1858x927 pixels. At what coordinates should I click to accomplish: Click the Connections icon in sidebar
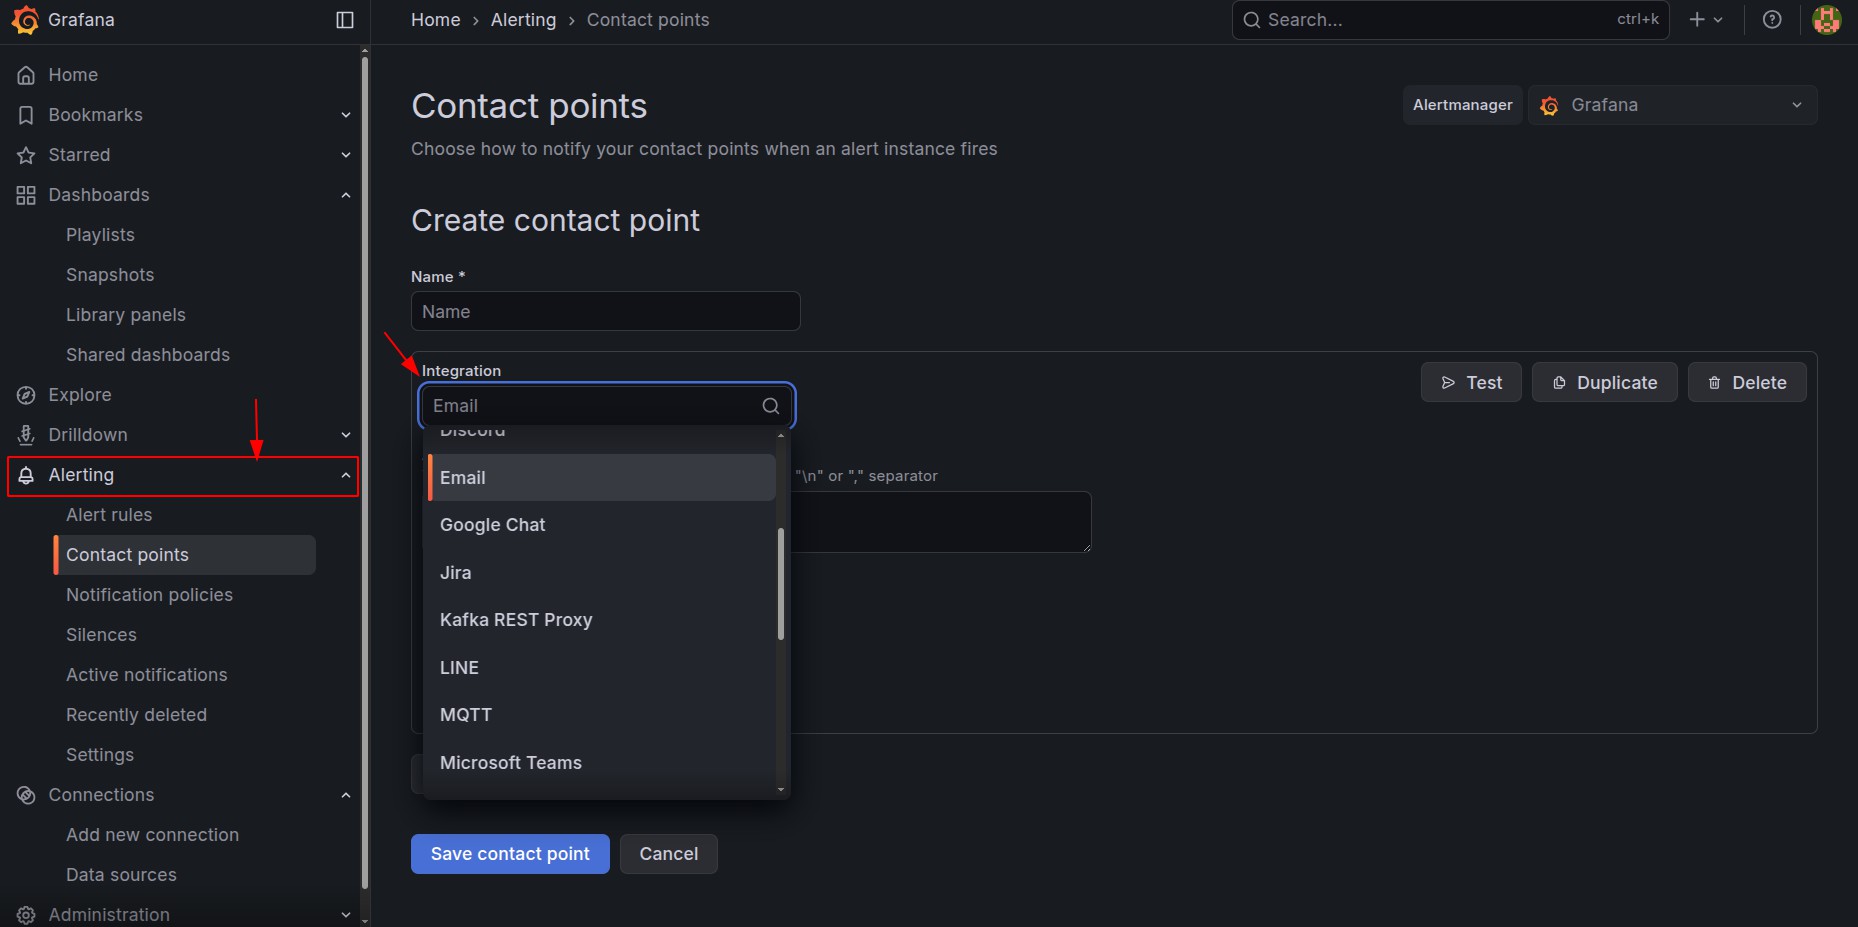[x=26, y=795]
